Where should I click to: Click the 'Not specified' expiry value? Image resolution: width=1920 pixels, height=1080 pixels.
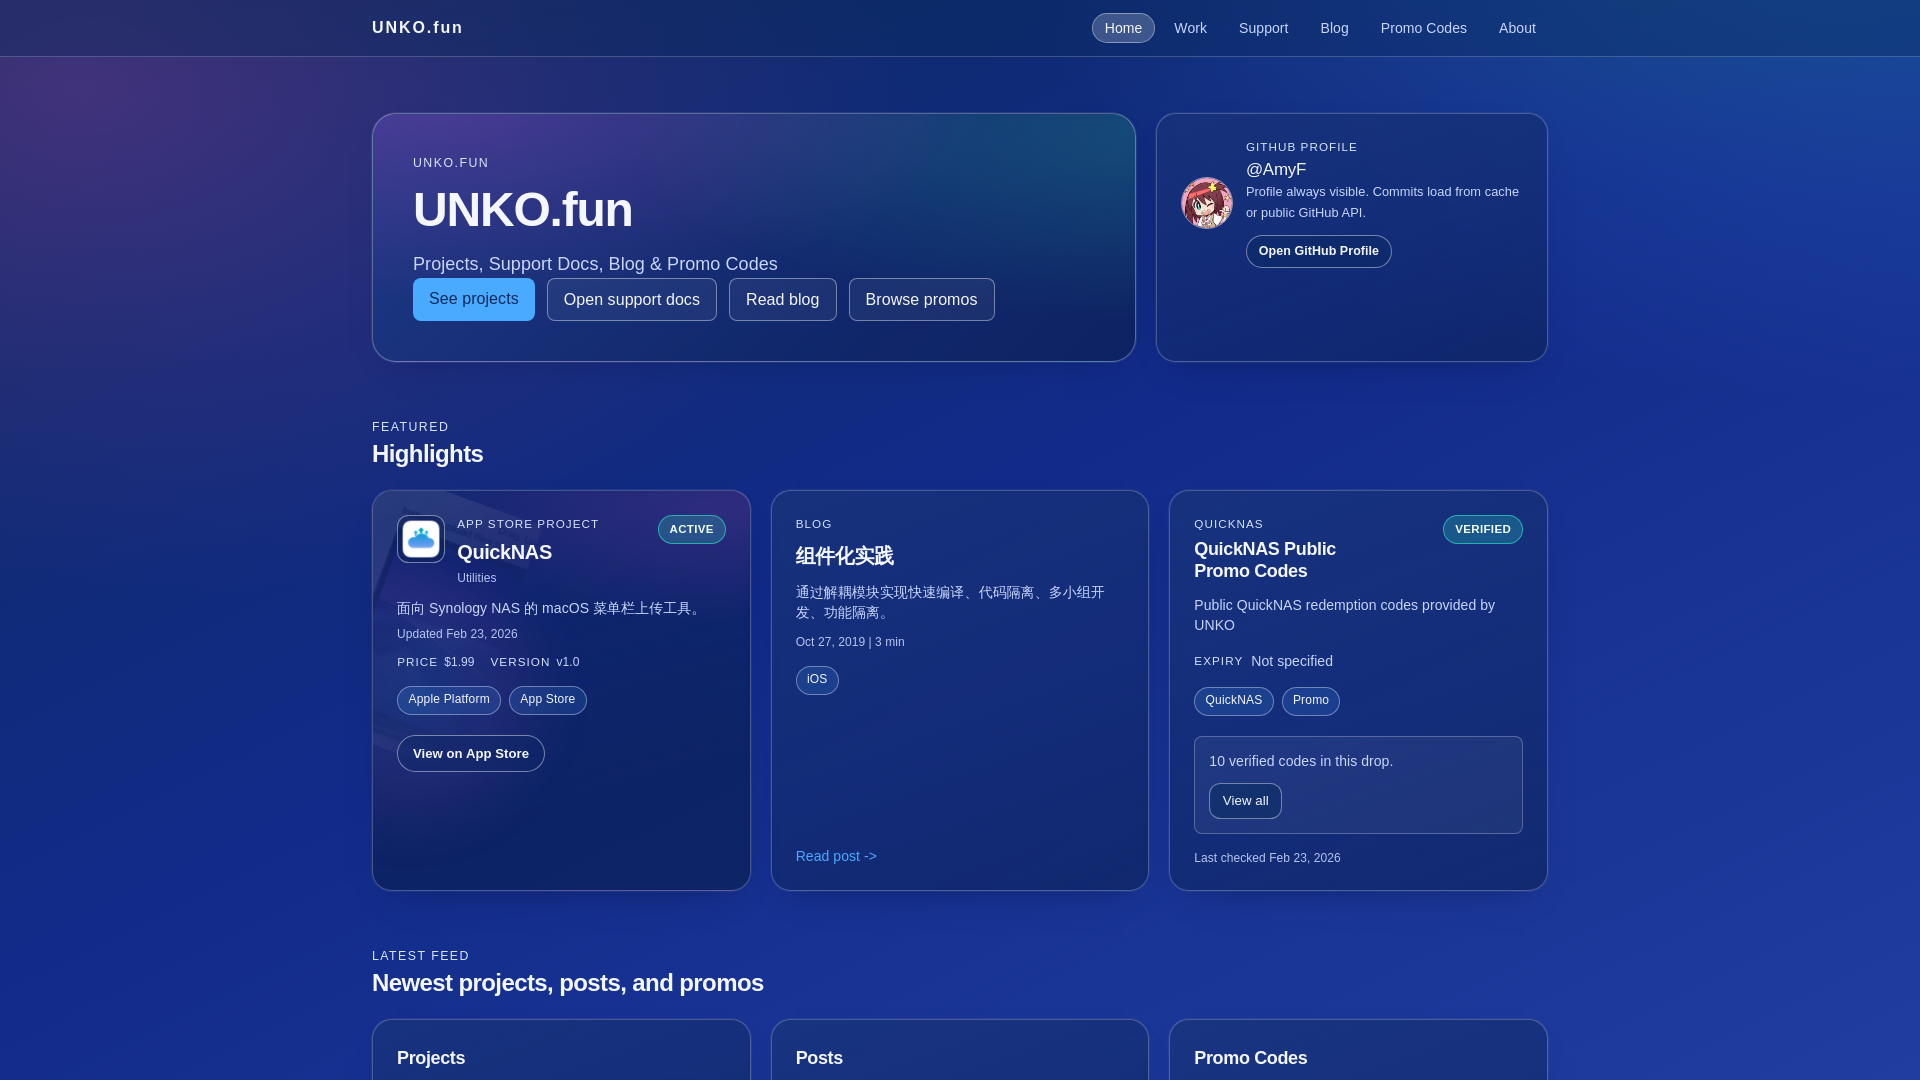coord(1292,661)
